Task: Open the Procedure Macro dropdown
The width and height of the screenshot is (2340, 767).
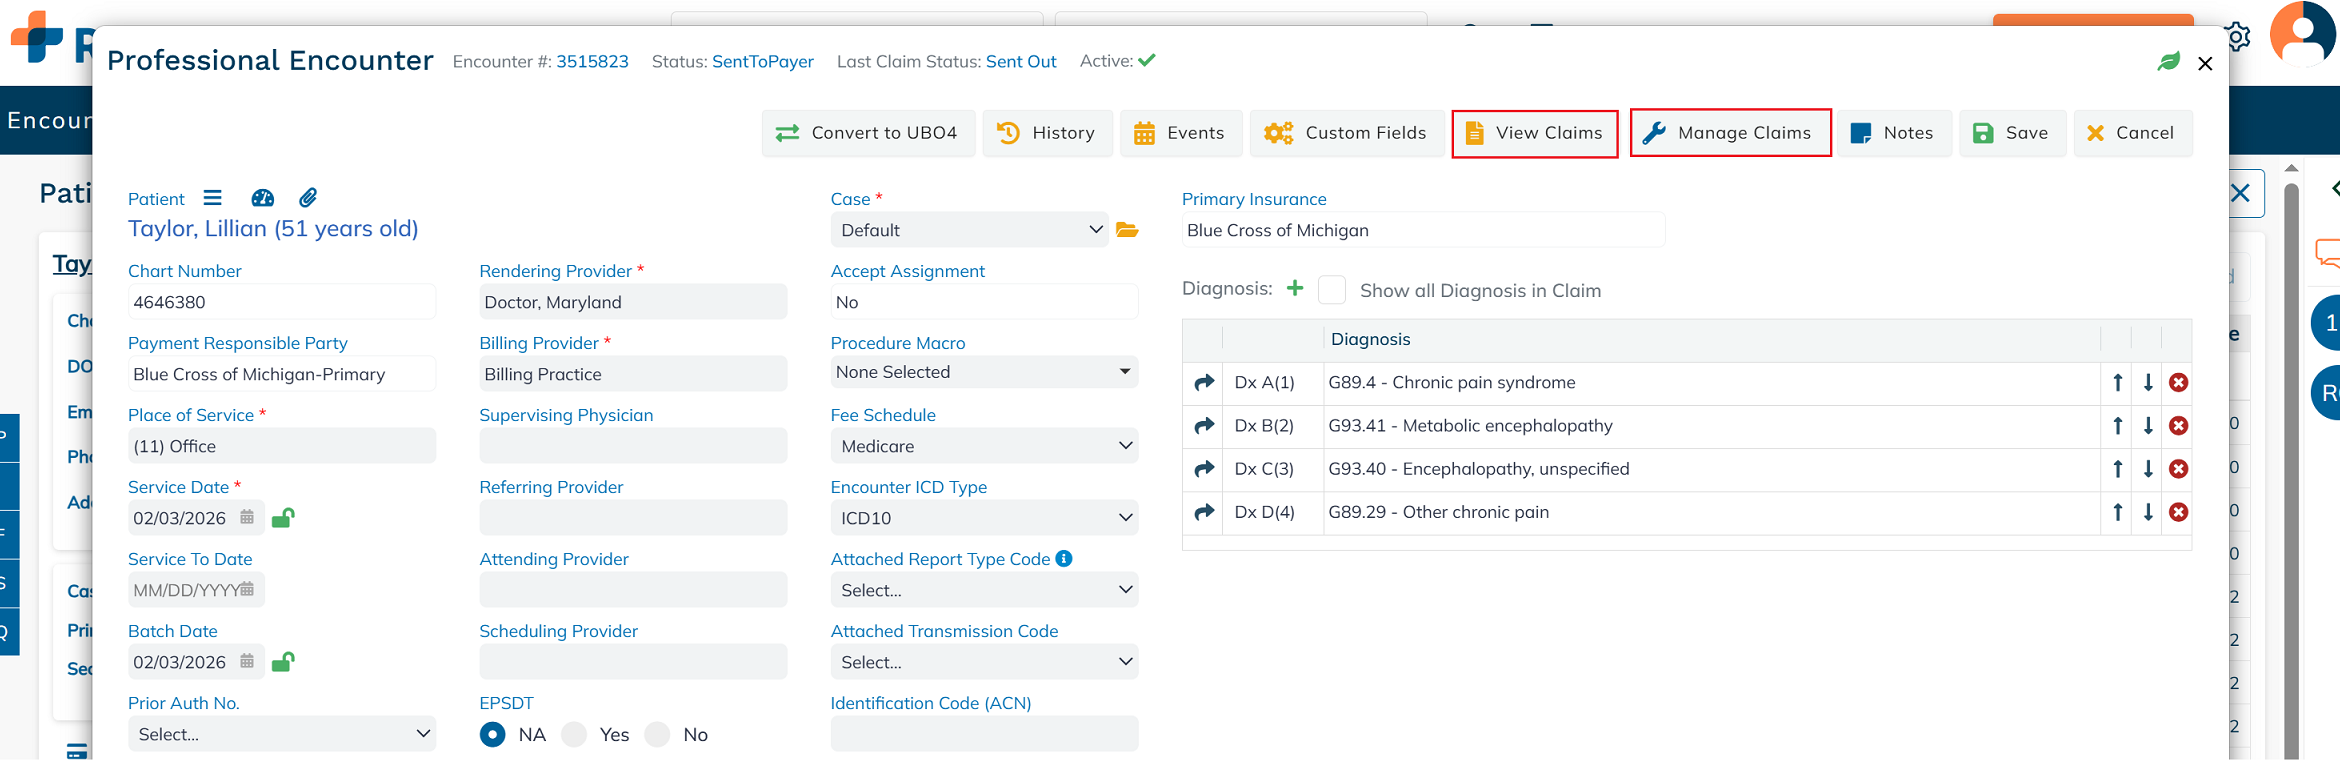Action: coord(983,372)
